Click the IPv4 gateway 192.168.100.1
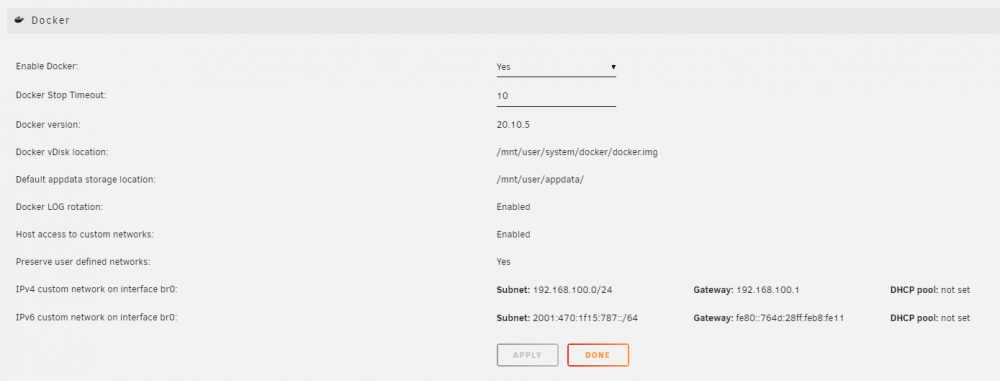This screenshot has width=1000, height=381. (768, 290)
